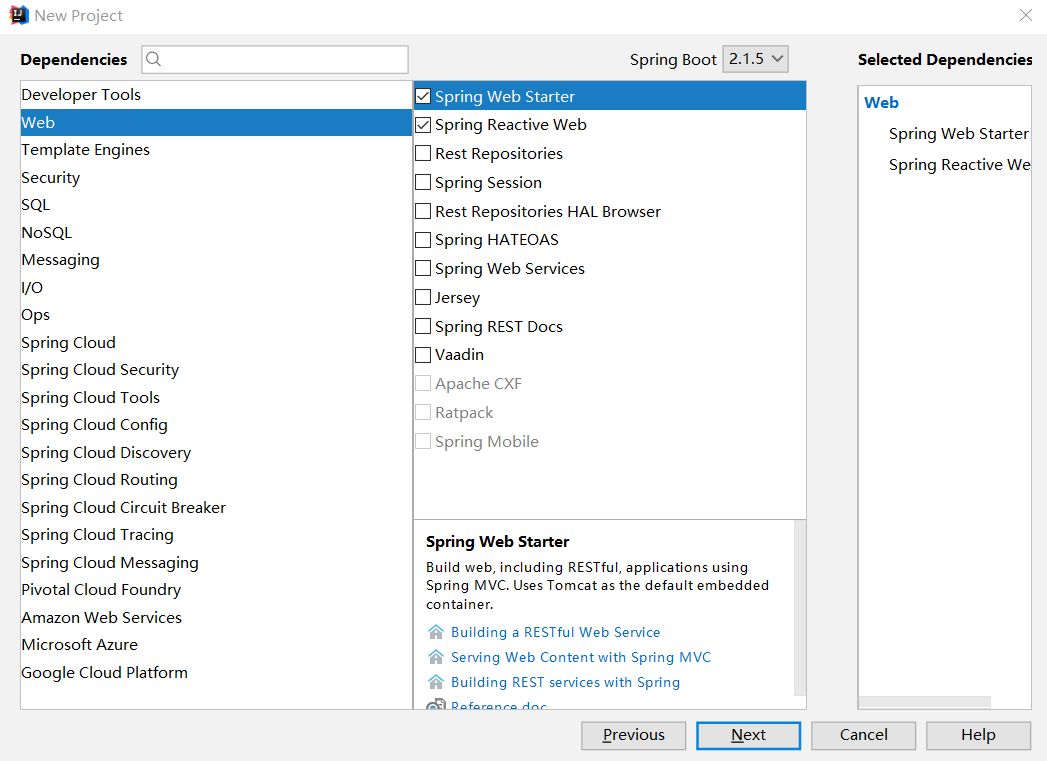Choose the Spring Cloud Config category
The image size is (1047, 761).
(x=216, y=425)
